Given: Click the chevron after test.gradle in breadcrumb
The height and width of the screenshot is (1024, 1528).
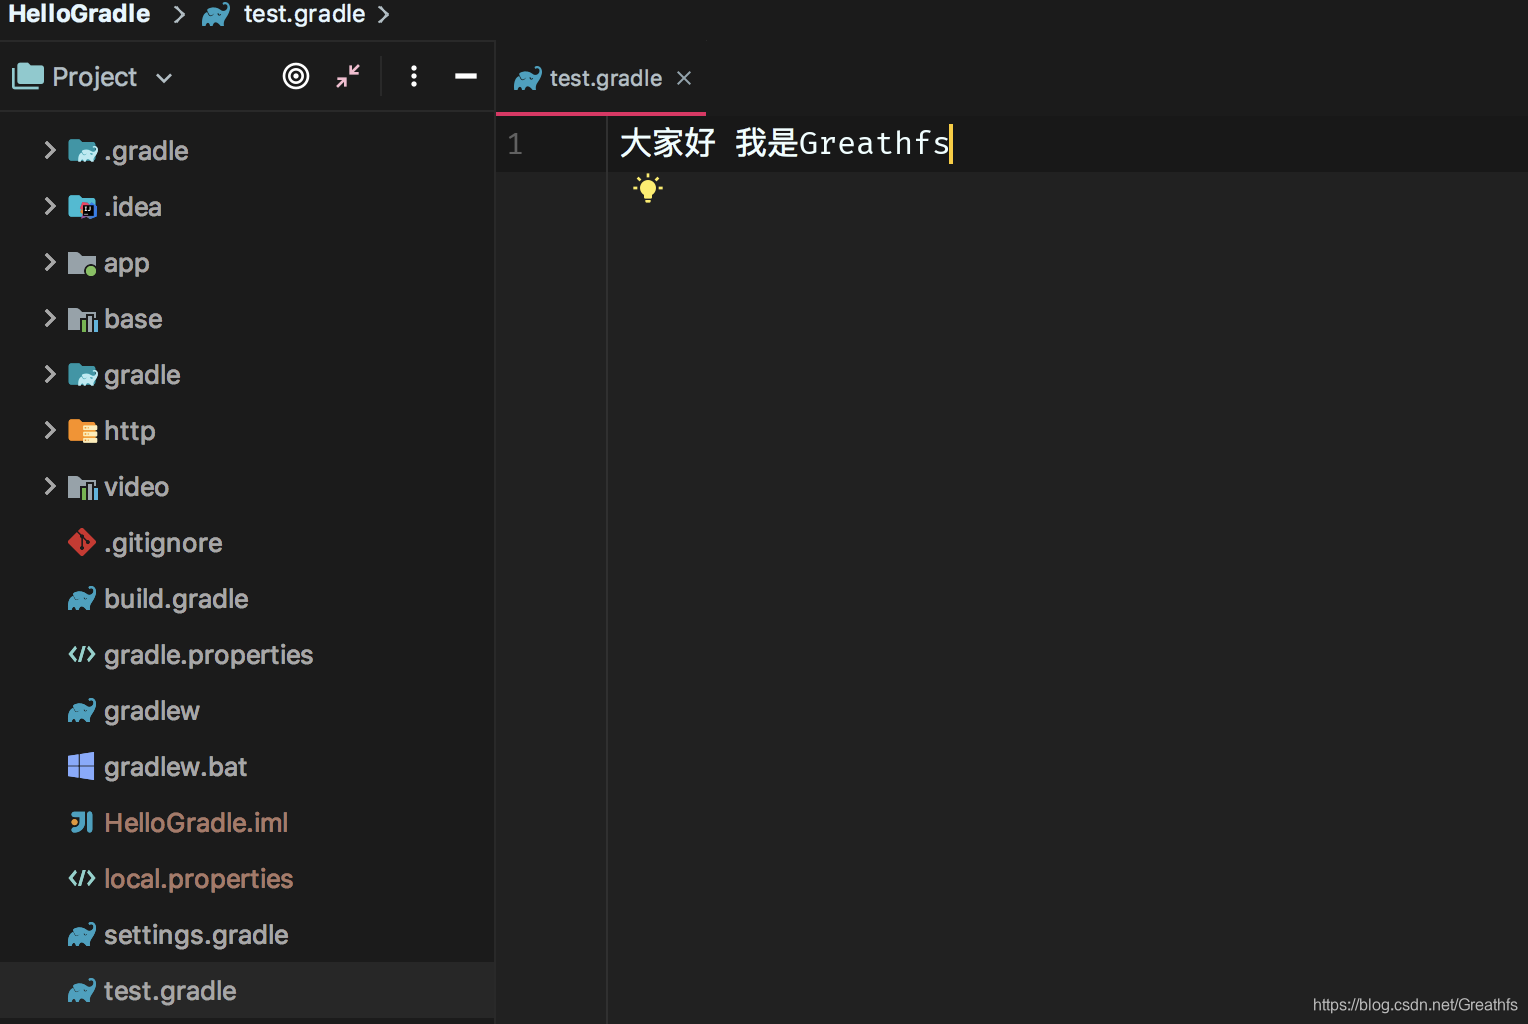Looking at the screenshot, I should pyautogui.click(x=383, y=15).
